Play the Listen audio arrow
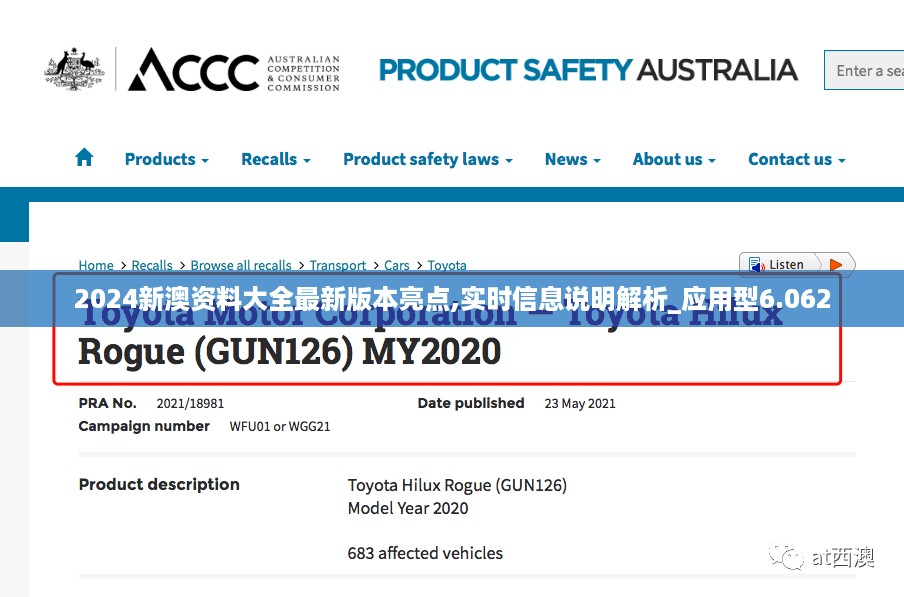 coord(836,265)
